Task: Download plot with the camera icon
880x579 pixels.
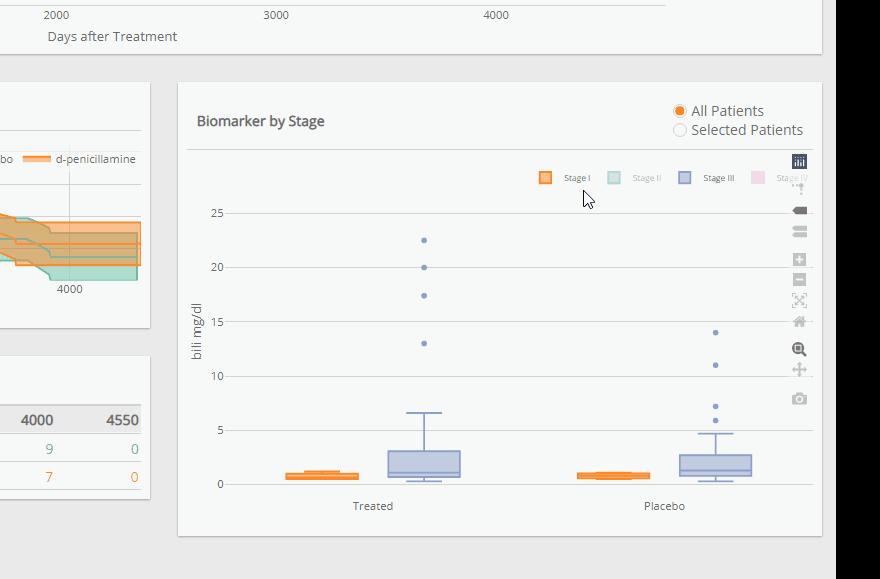Action: coord(799,399)
